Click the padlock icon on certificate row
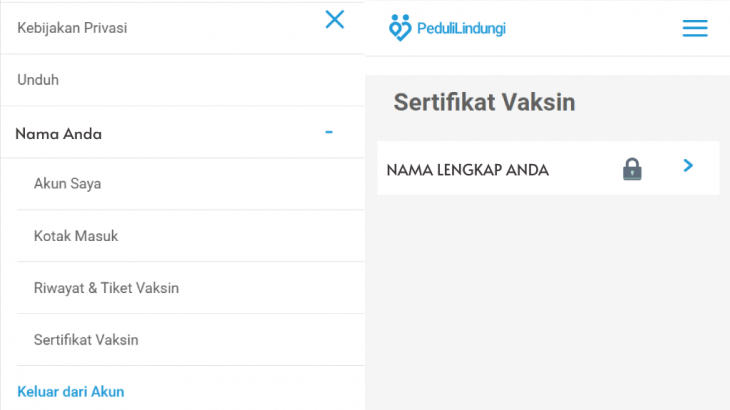Screen dimensions: 730x410 632,169
